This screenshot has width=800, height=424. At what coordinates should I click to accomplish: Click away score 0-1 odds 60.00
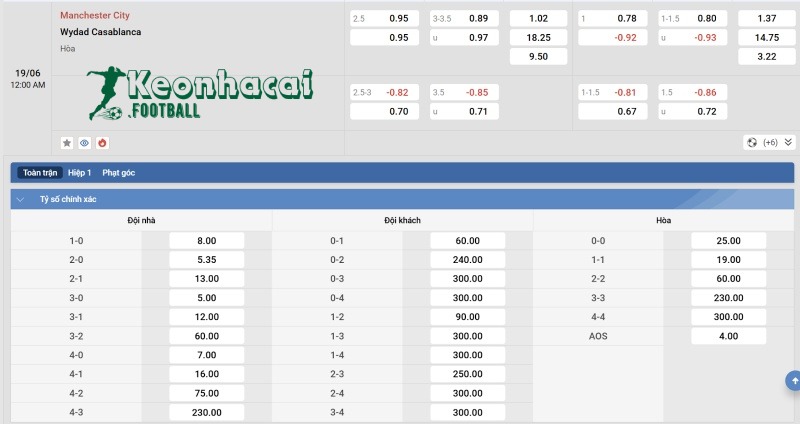point(468,240)
